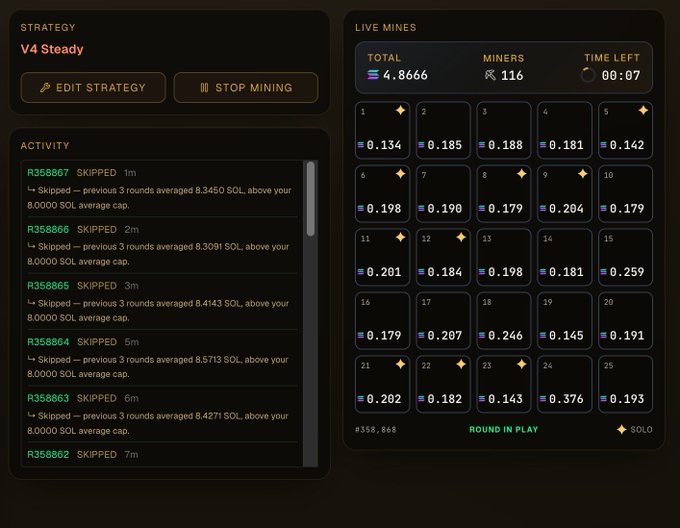Select mine tile number 18
The image size is (680, 528).
504,321
